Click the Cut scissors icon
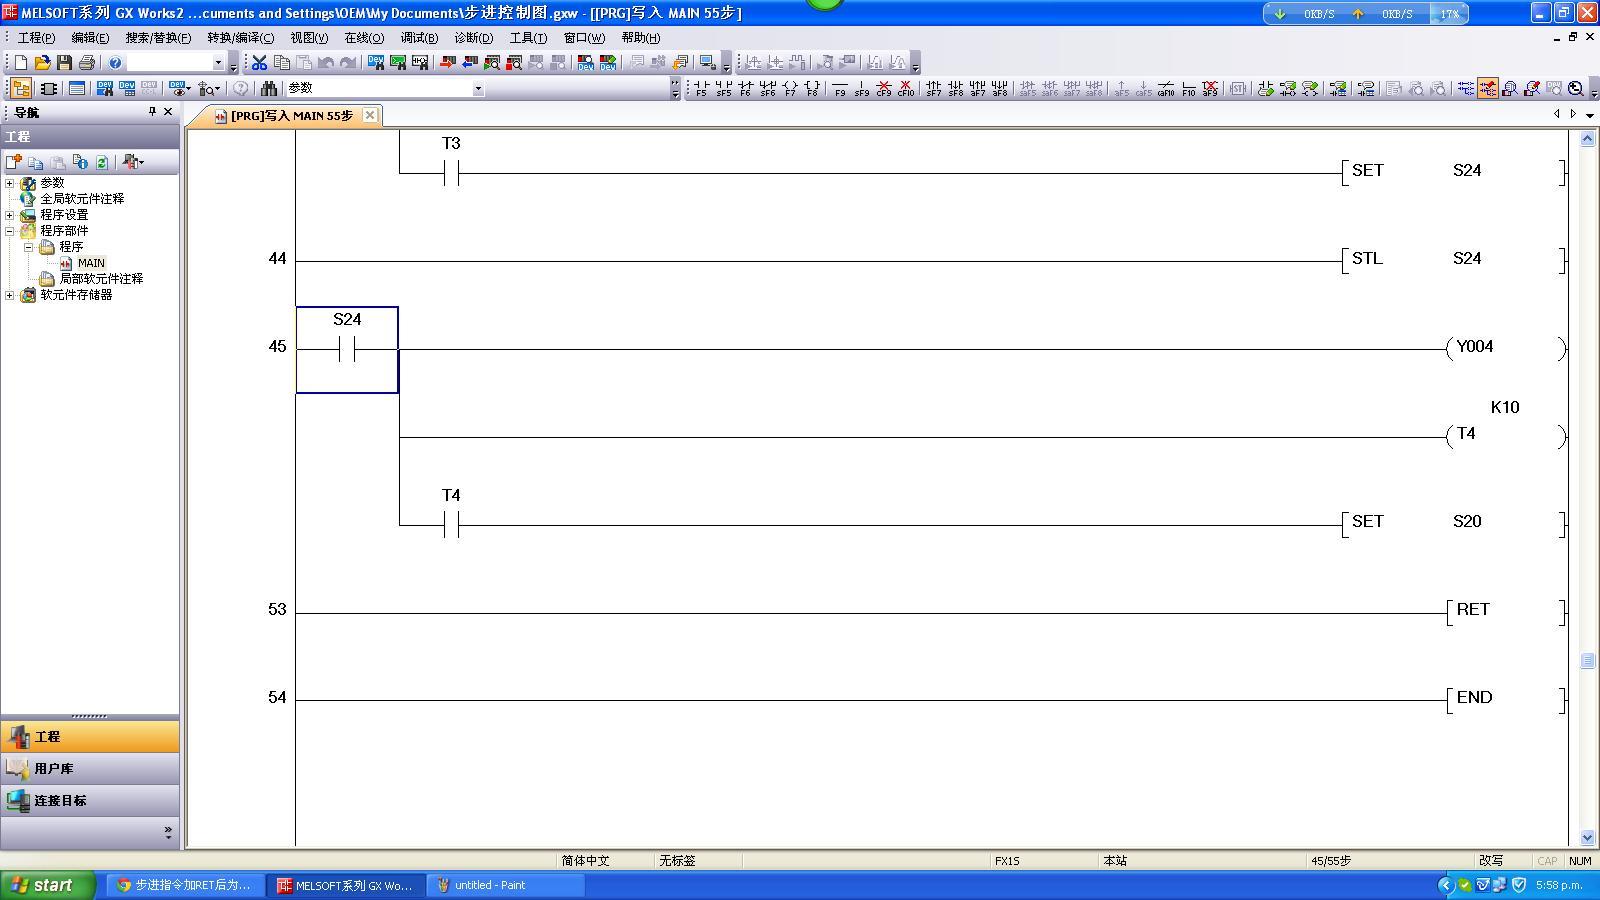This screenshot has width=1600, height=900. [x=259, y=63]
